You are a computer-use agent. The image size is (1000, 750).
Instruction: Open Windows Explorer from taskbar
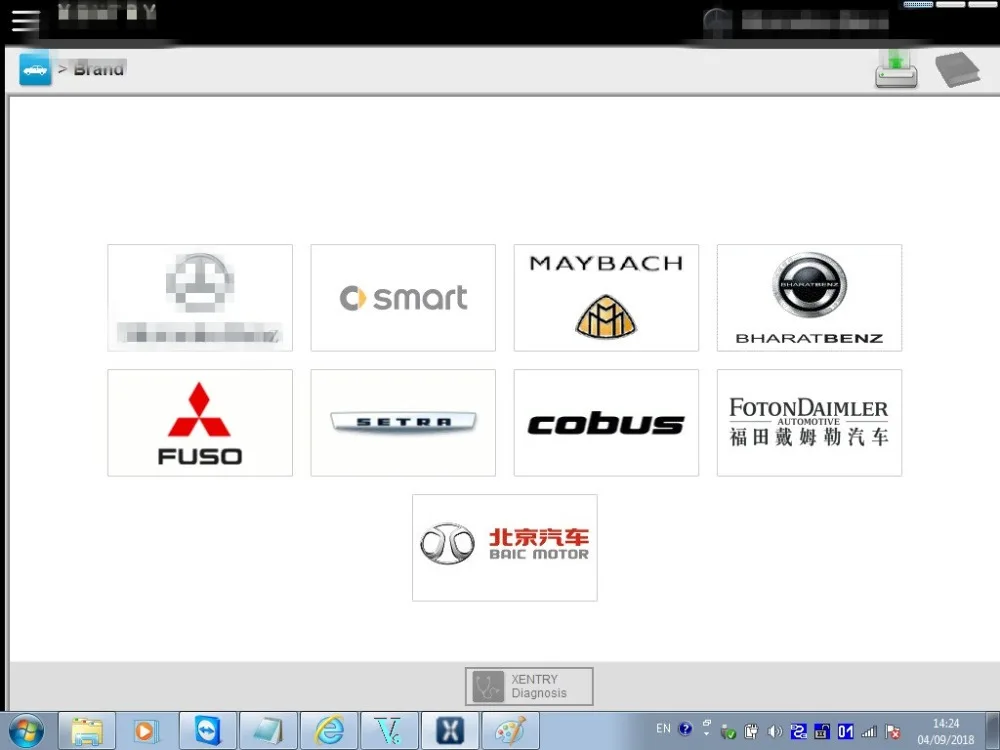[x=87, y=732]
